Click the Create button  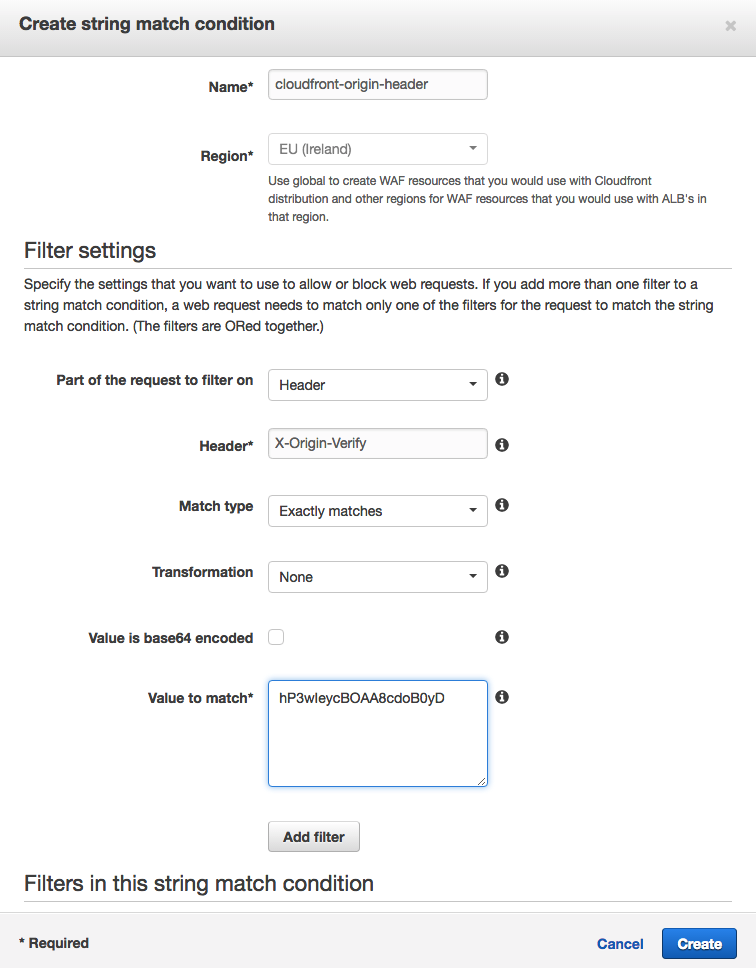[x=699, y=943]
